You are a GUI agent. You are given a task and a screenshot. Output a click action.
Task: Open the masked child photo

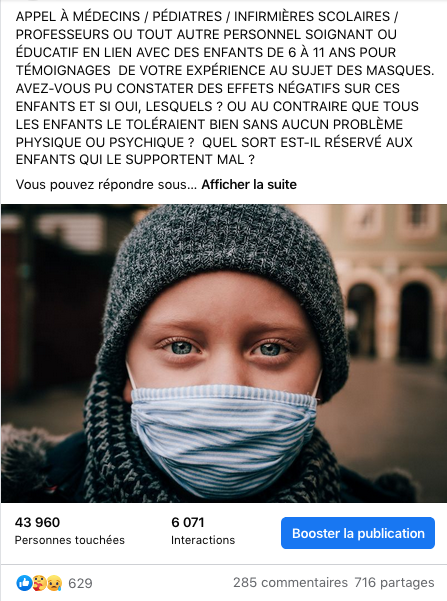(x=224, y=353)
